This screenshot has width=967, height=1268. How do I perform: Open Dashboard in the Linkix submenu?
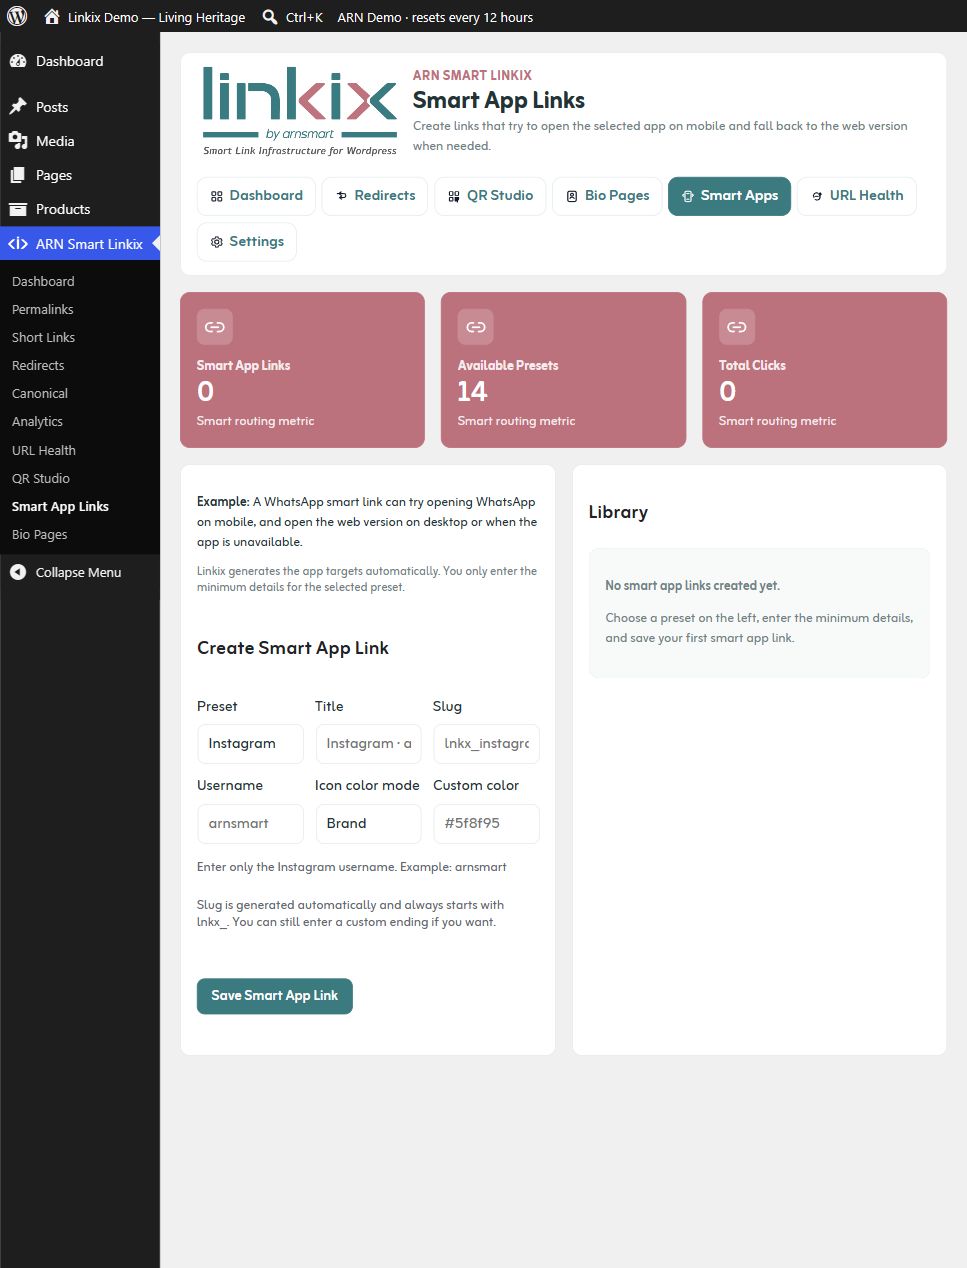pos(43,281)
